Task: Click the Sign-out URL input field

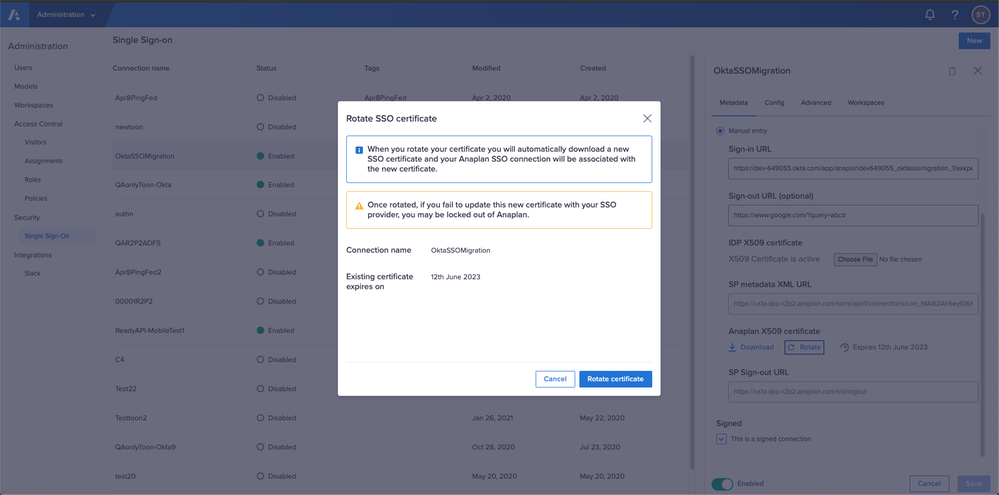Action: point(853,215)
